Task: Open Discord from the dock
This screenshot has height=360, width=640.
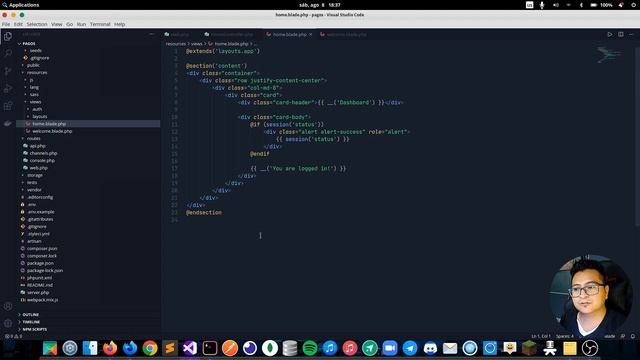Action: tap(430, 348)
